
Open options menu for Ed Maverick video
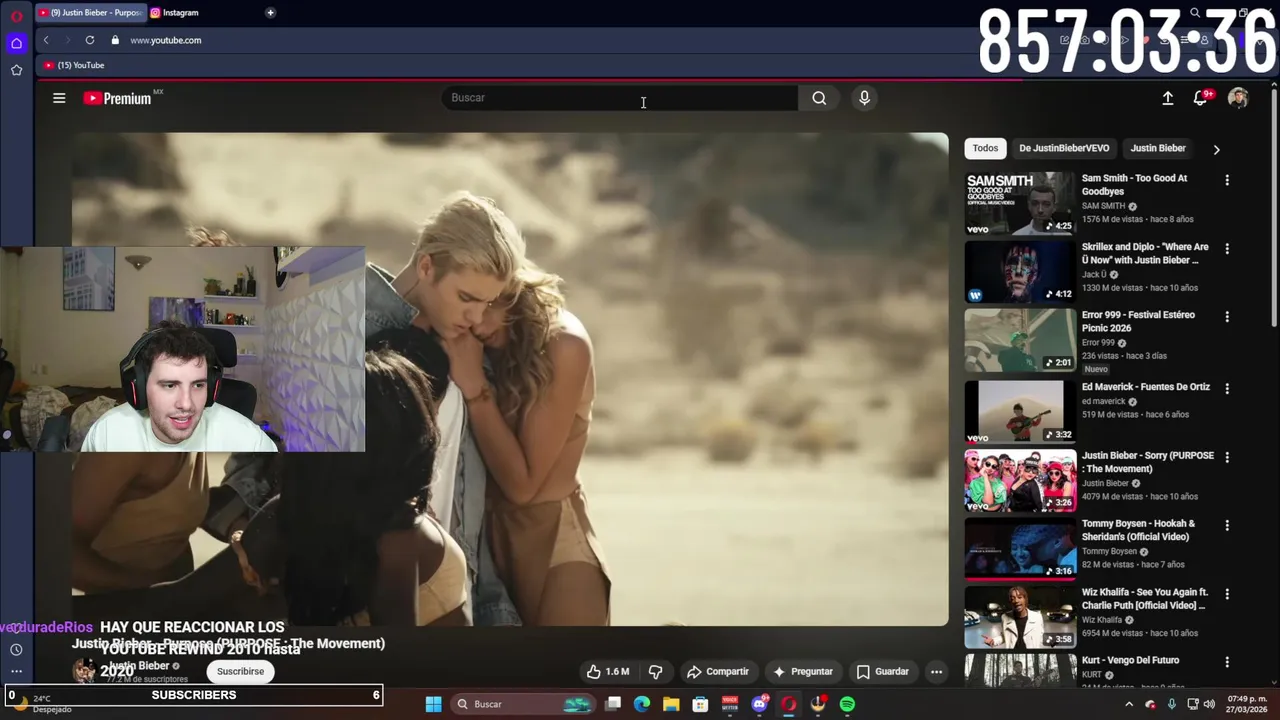point(1227,388)
